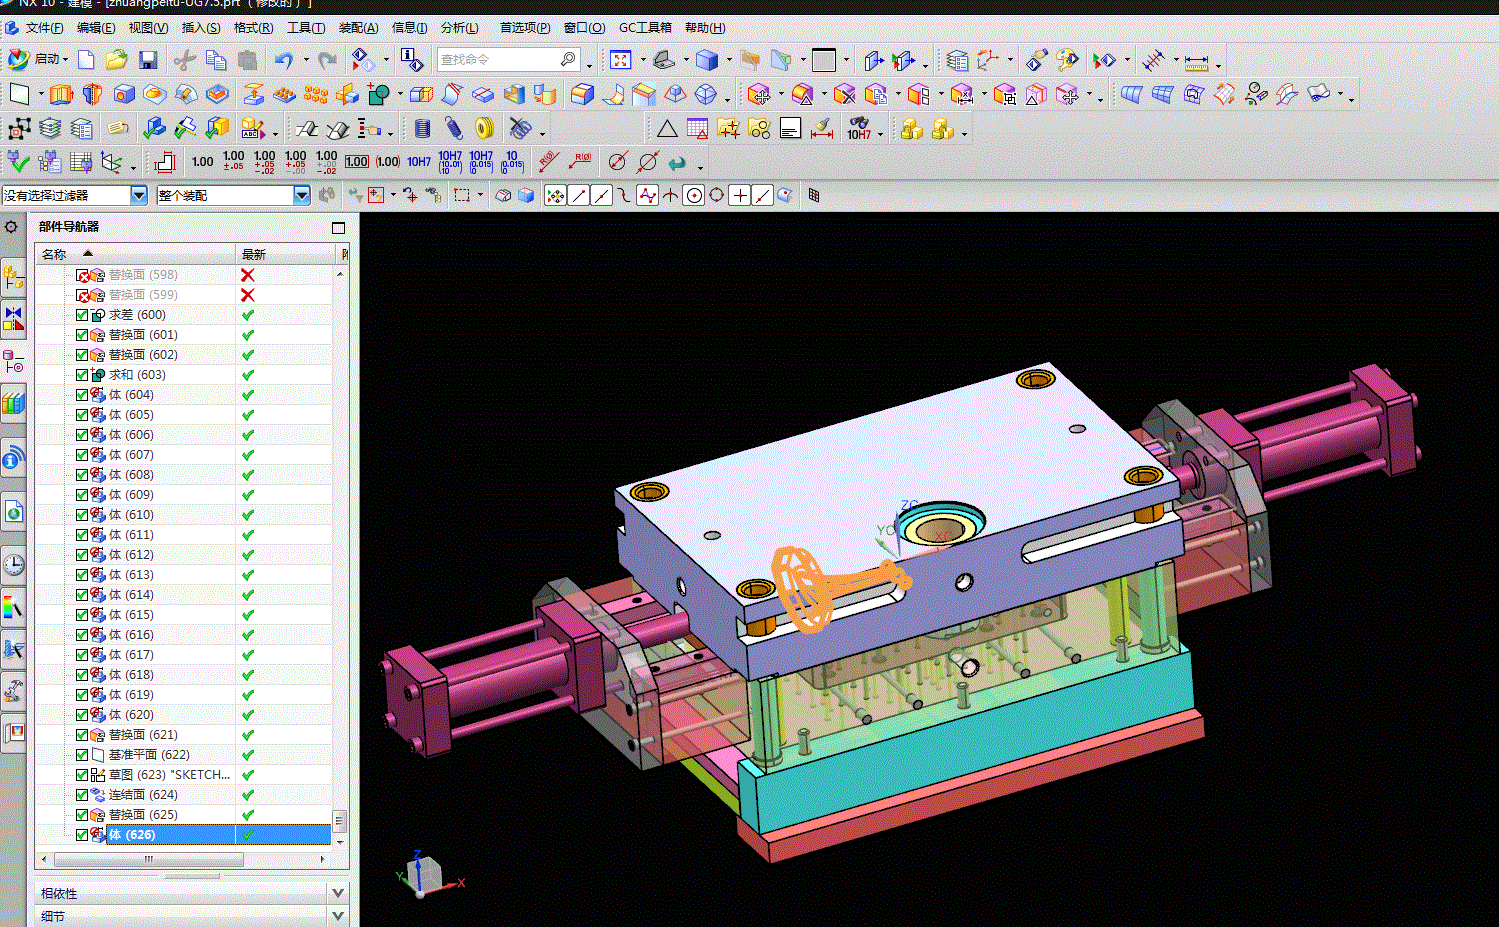
Task: Open the 插入(S) menu
Action: 200,28
